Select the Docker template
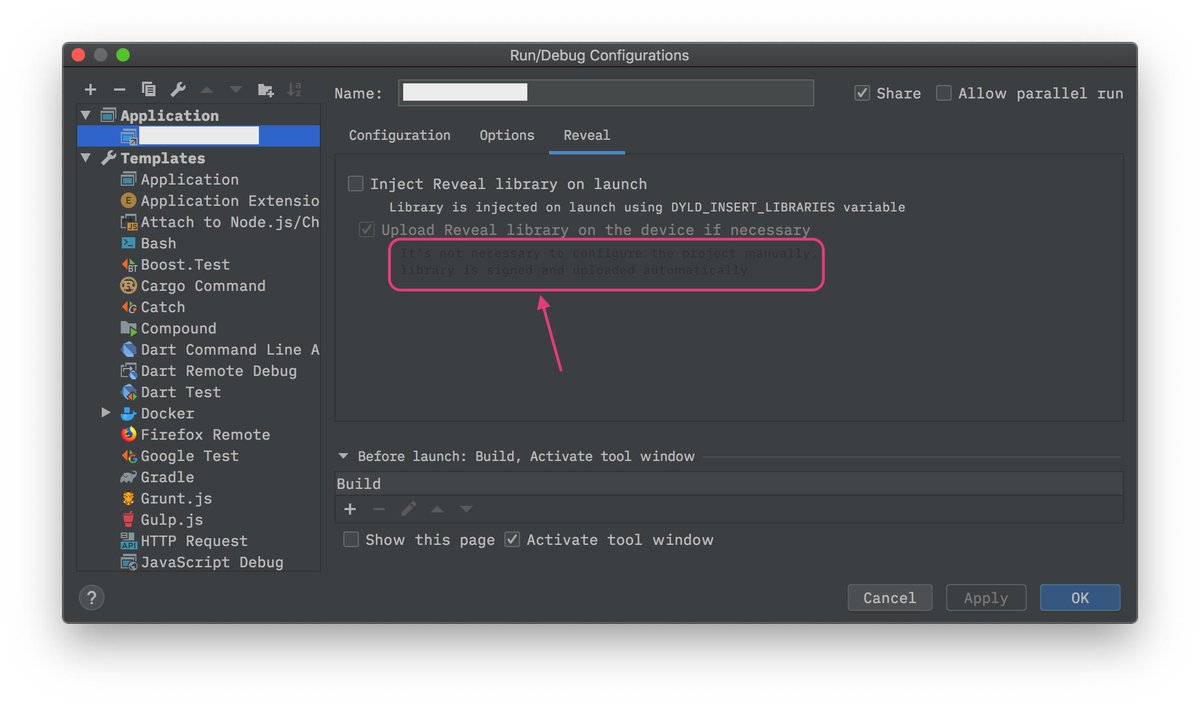The image size is (1200, 706). coord(167,413)
